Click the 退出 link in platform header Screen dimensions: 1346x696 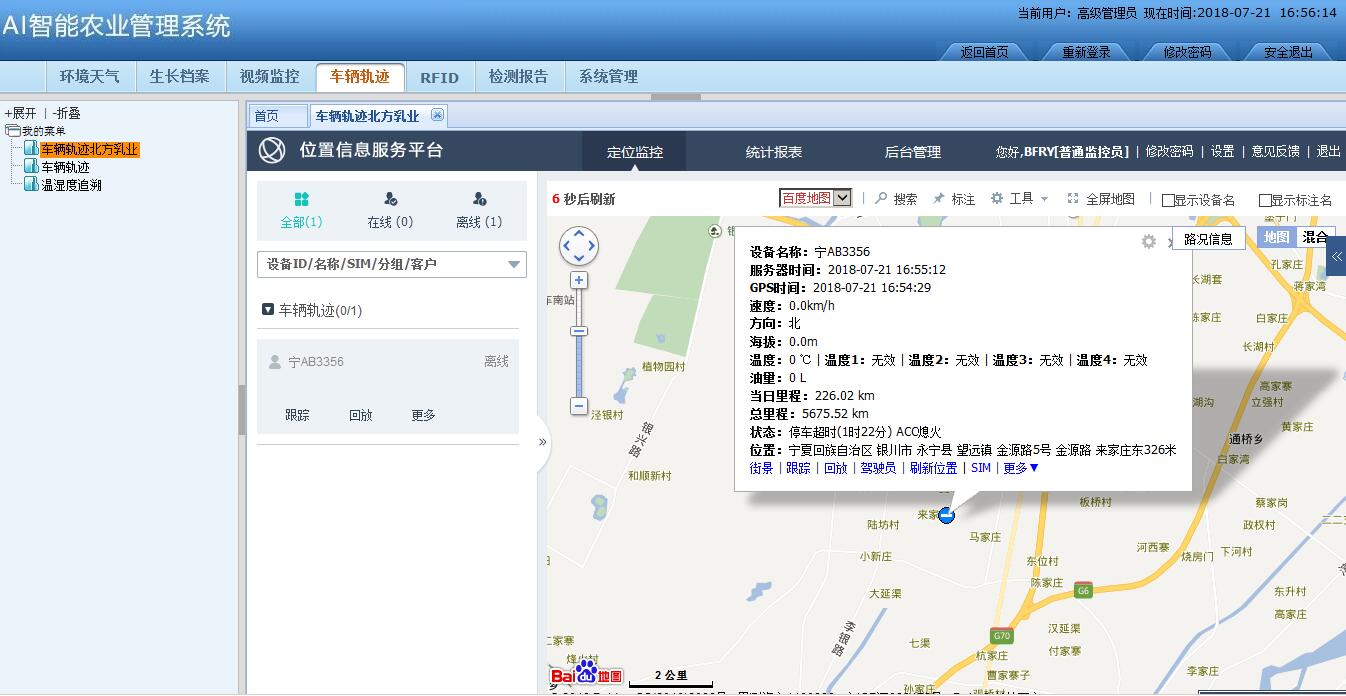[x=1328, y=151]
